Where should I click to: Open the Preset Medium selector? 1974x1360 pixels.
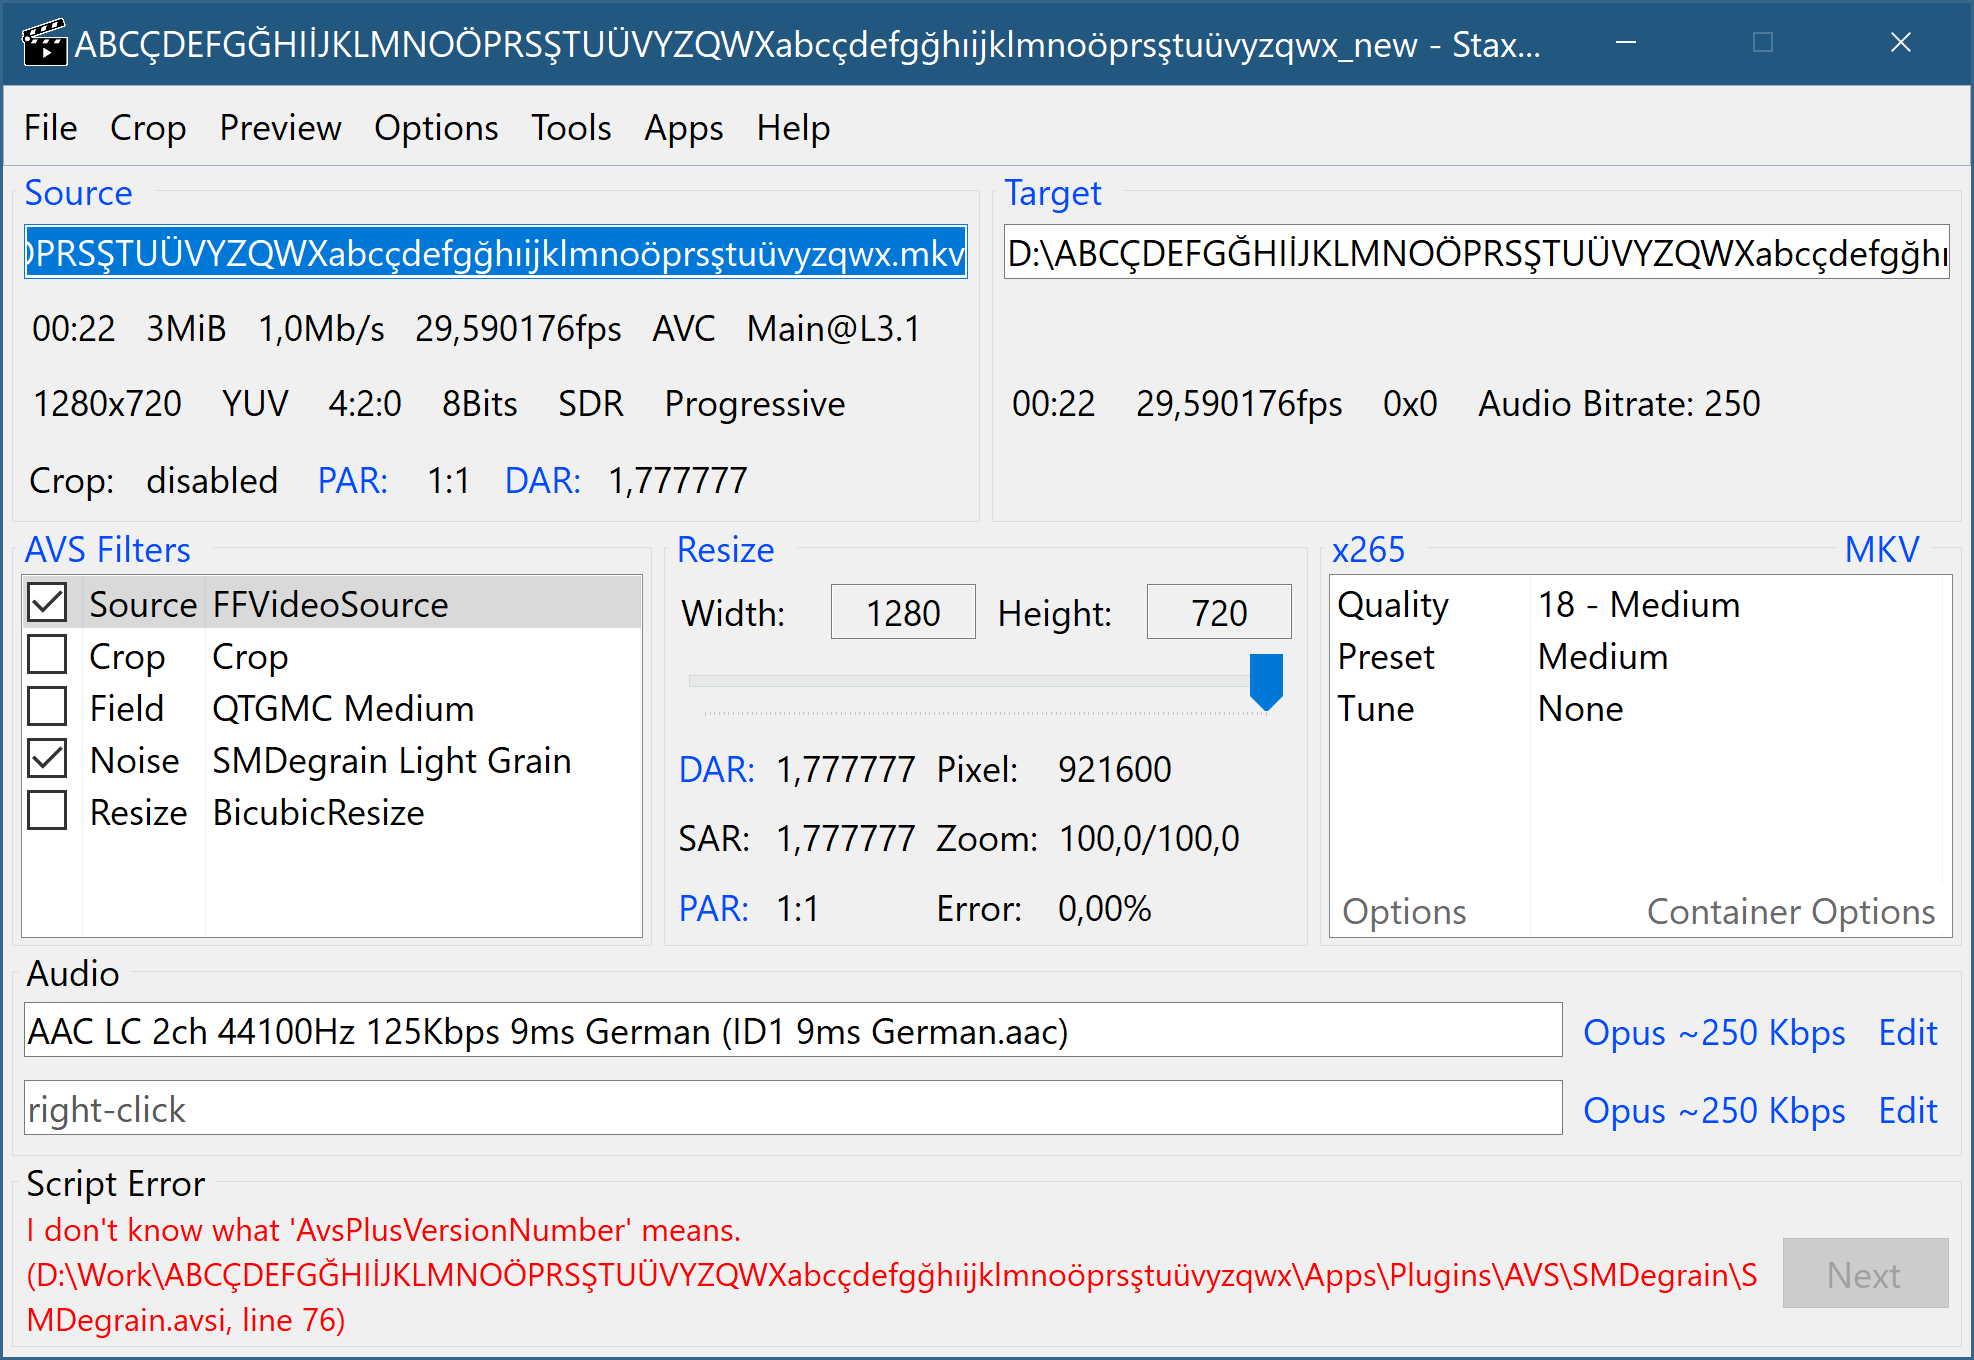[x=1602, y=656]
